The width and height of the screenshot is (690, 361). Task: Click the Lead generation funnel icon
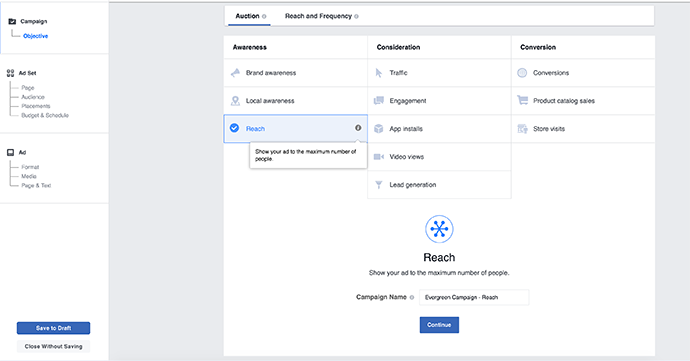[x=378, y=185]
